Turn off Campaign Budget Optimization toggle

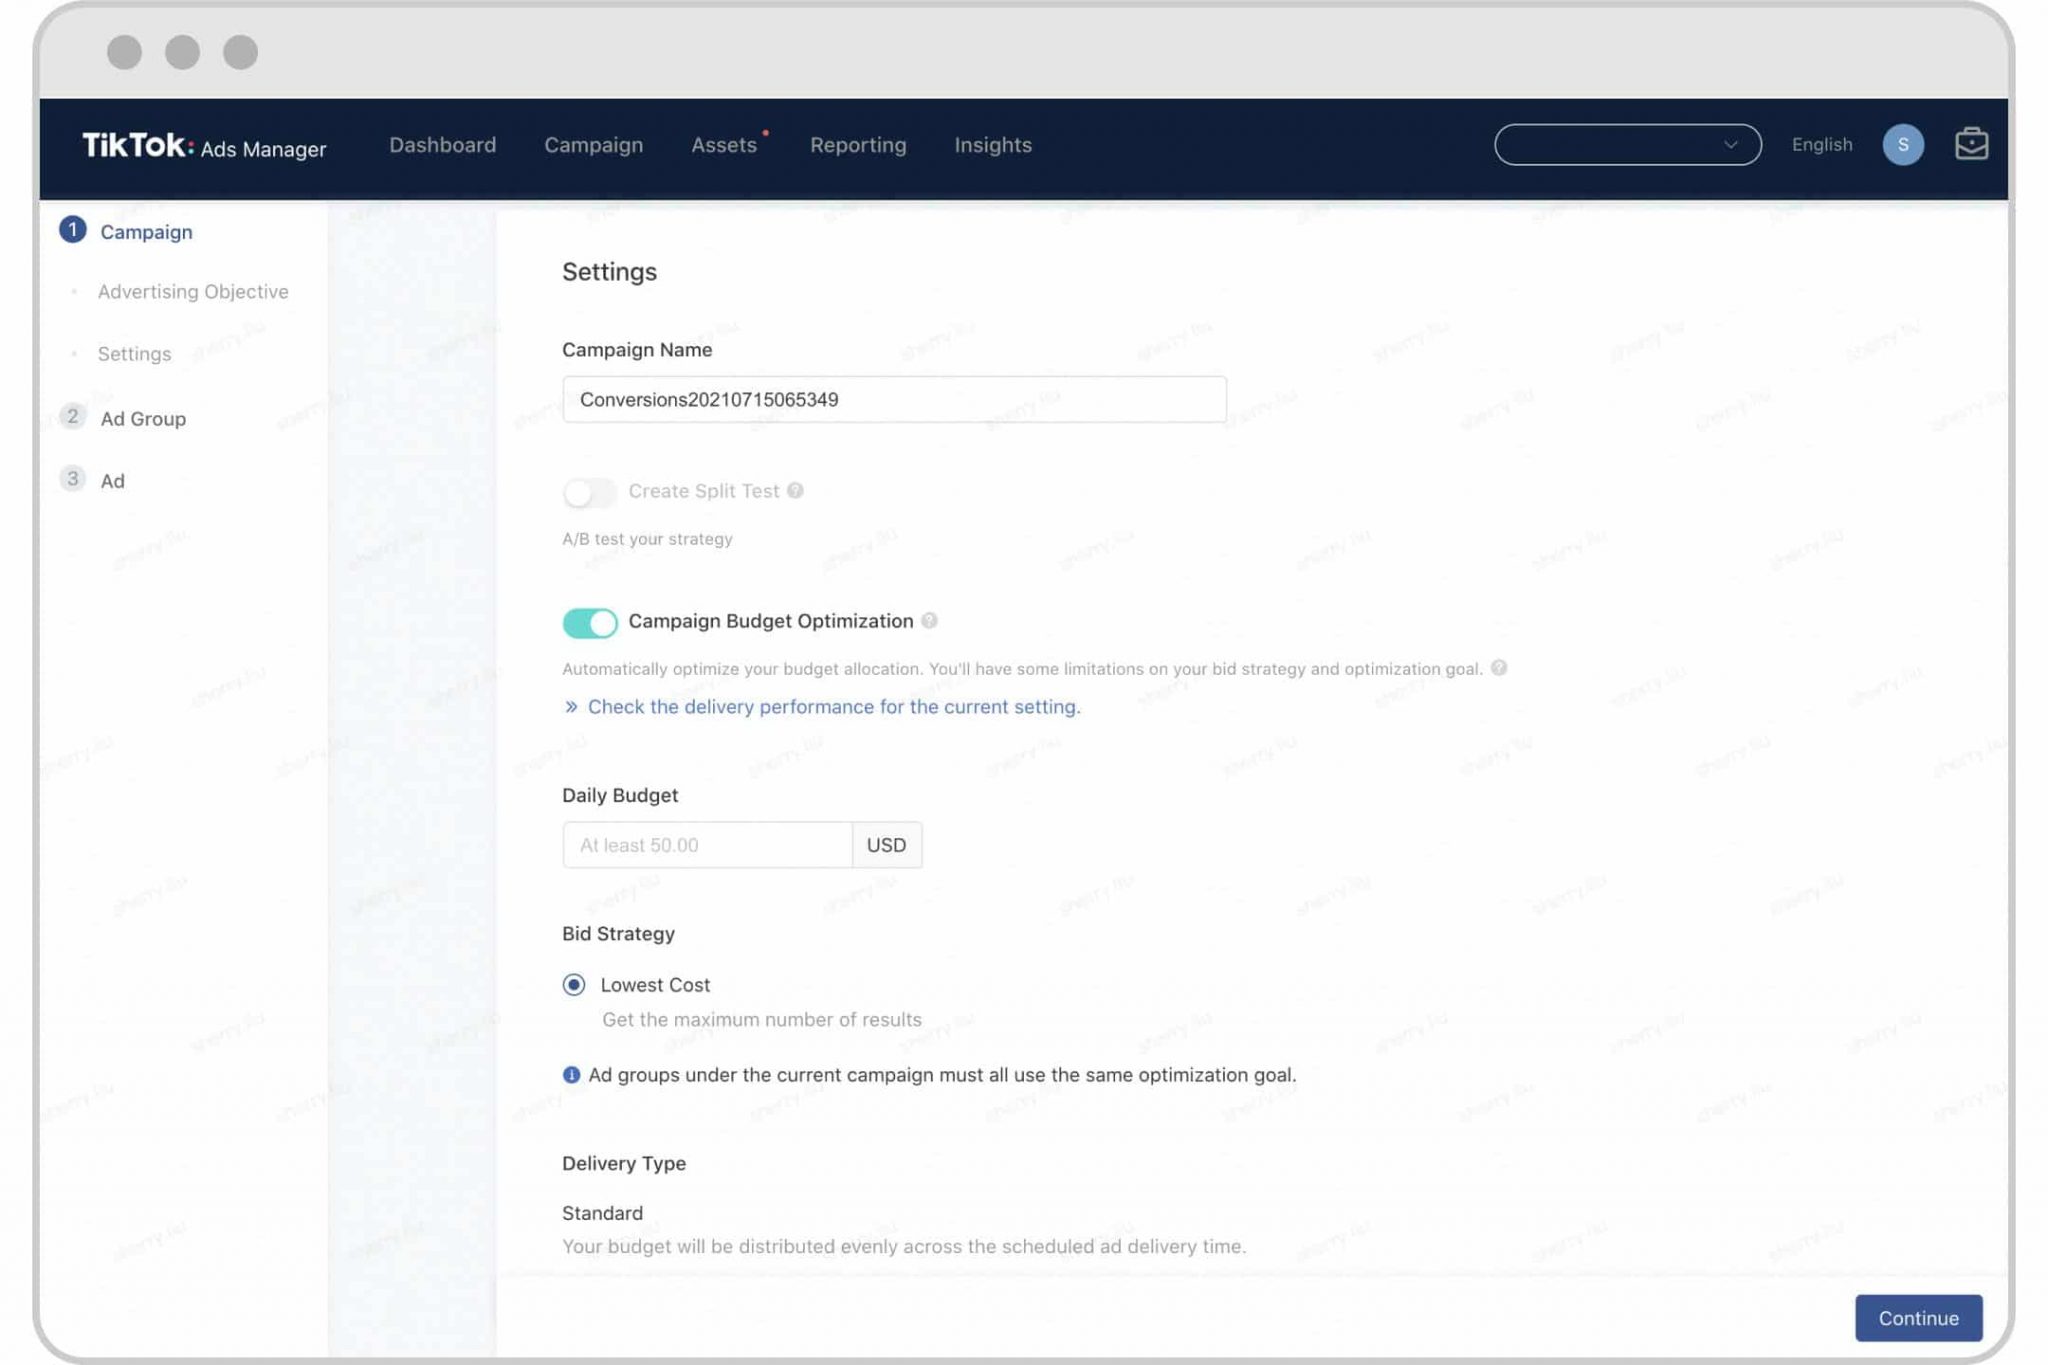click(589, 622)
